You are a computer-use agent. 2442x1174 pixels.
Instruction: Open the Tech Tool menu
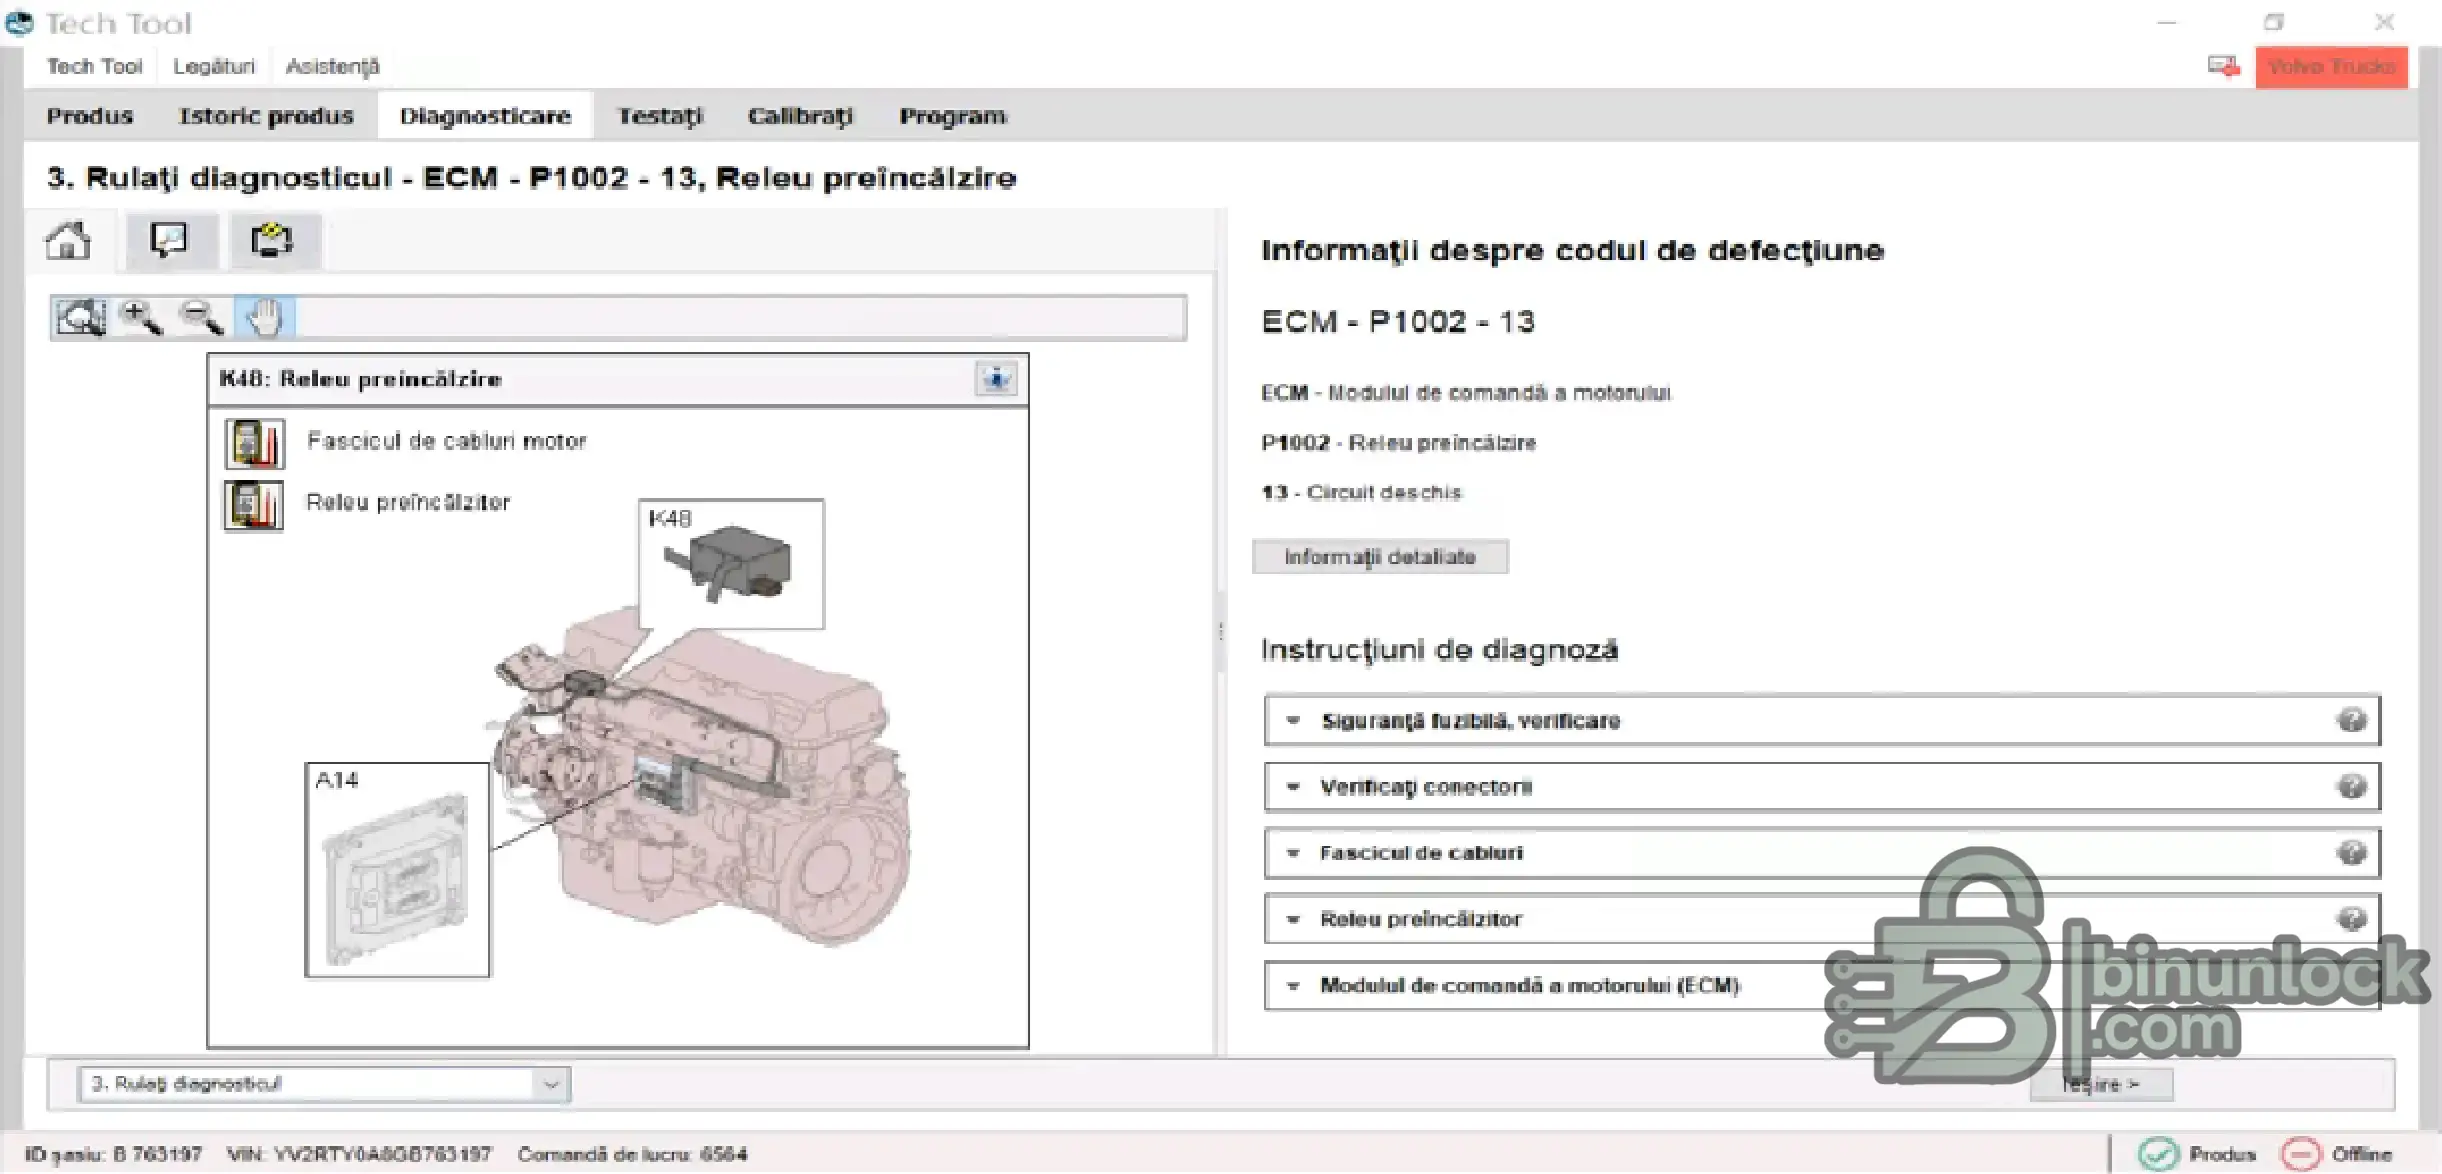(x=95, y=67)
